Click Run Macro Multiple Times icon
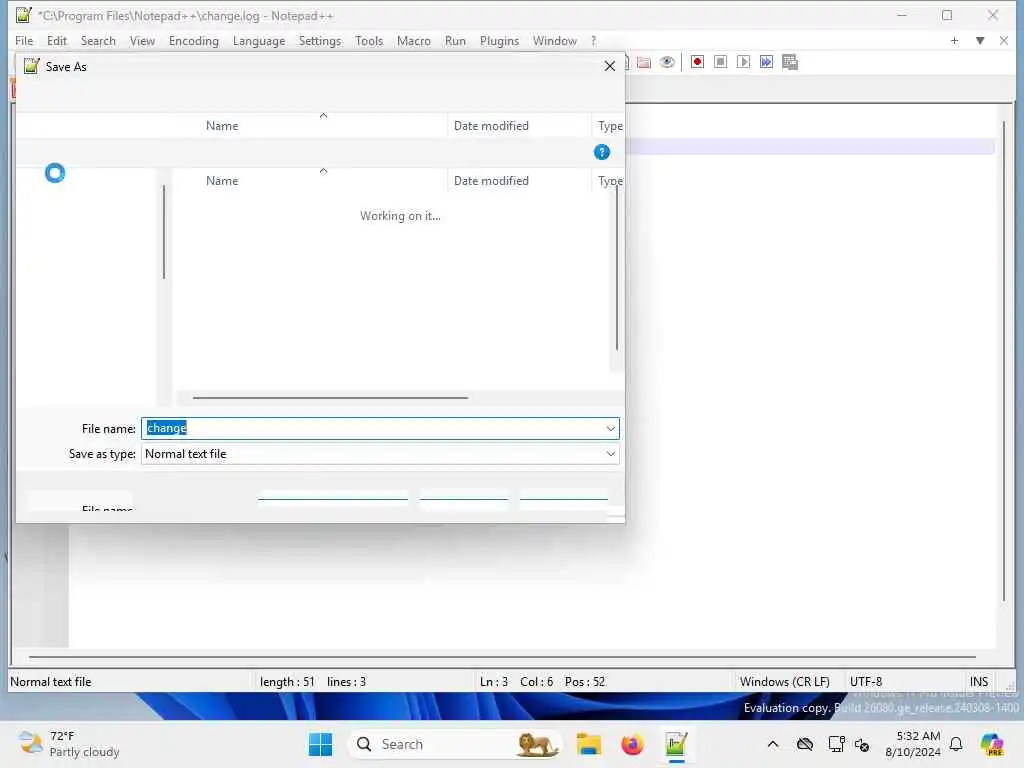 [x=766, y=62]
